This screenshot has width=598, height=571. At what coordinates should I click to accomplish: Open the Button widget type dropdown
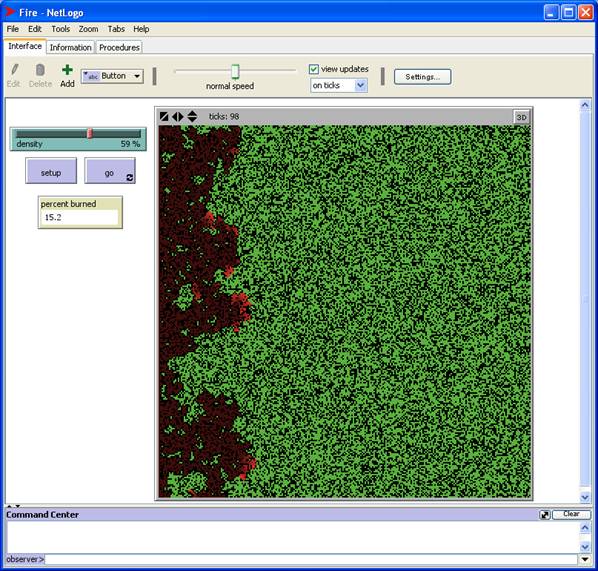(113, 76)
